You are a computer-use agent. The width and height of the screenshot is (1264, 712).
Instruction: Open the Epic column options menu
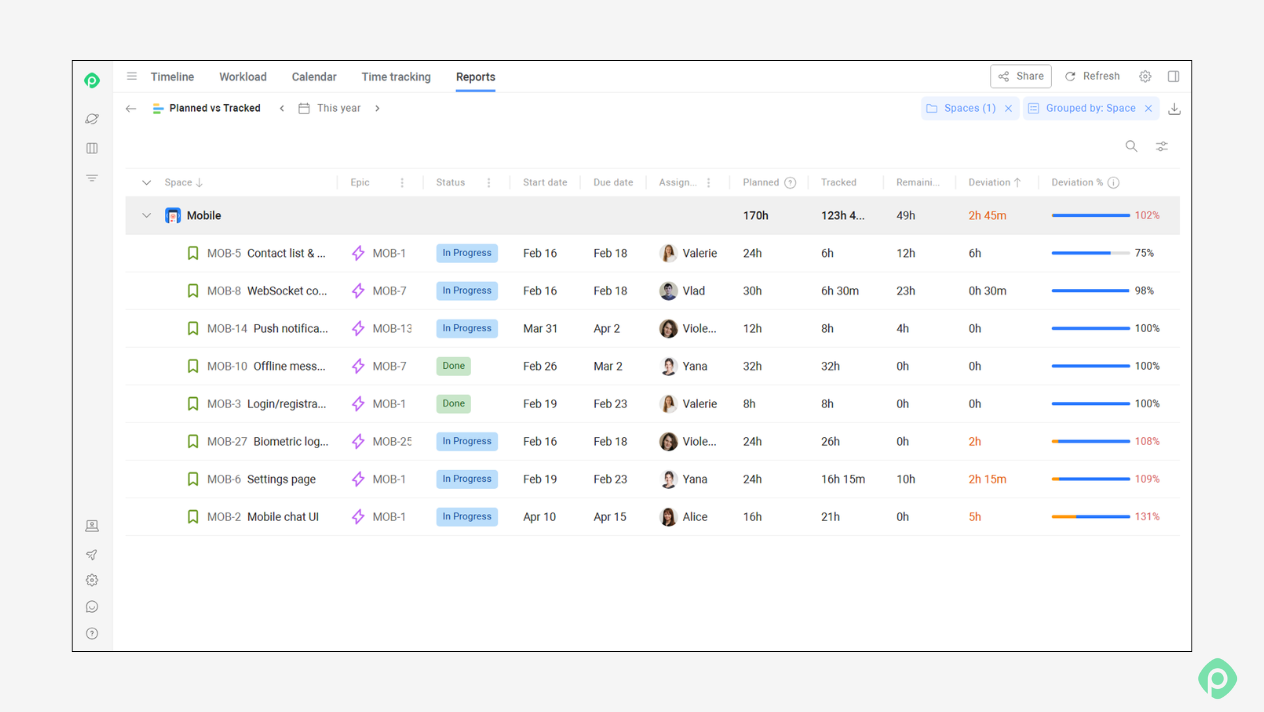[x=402, y=183]
